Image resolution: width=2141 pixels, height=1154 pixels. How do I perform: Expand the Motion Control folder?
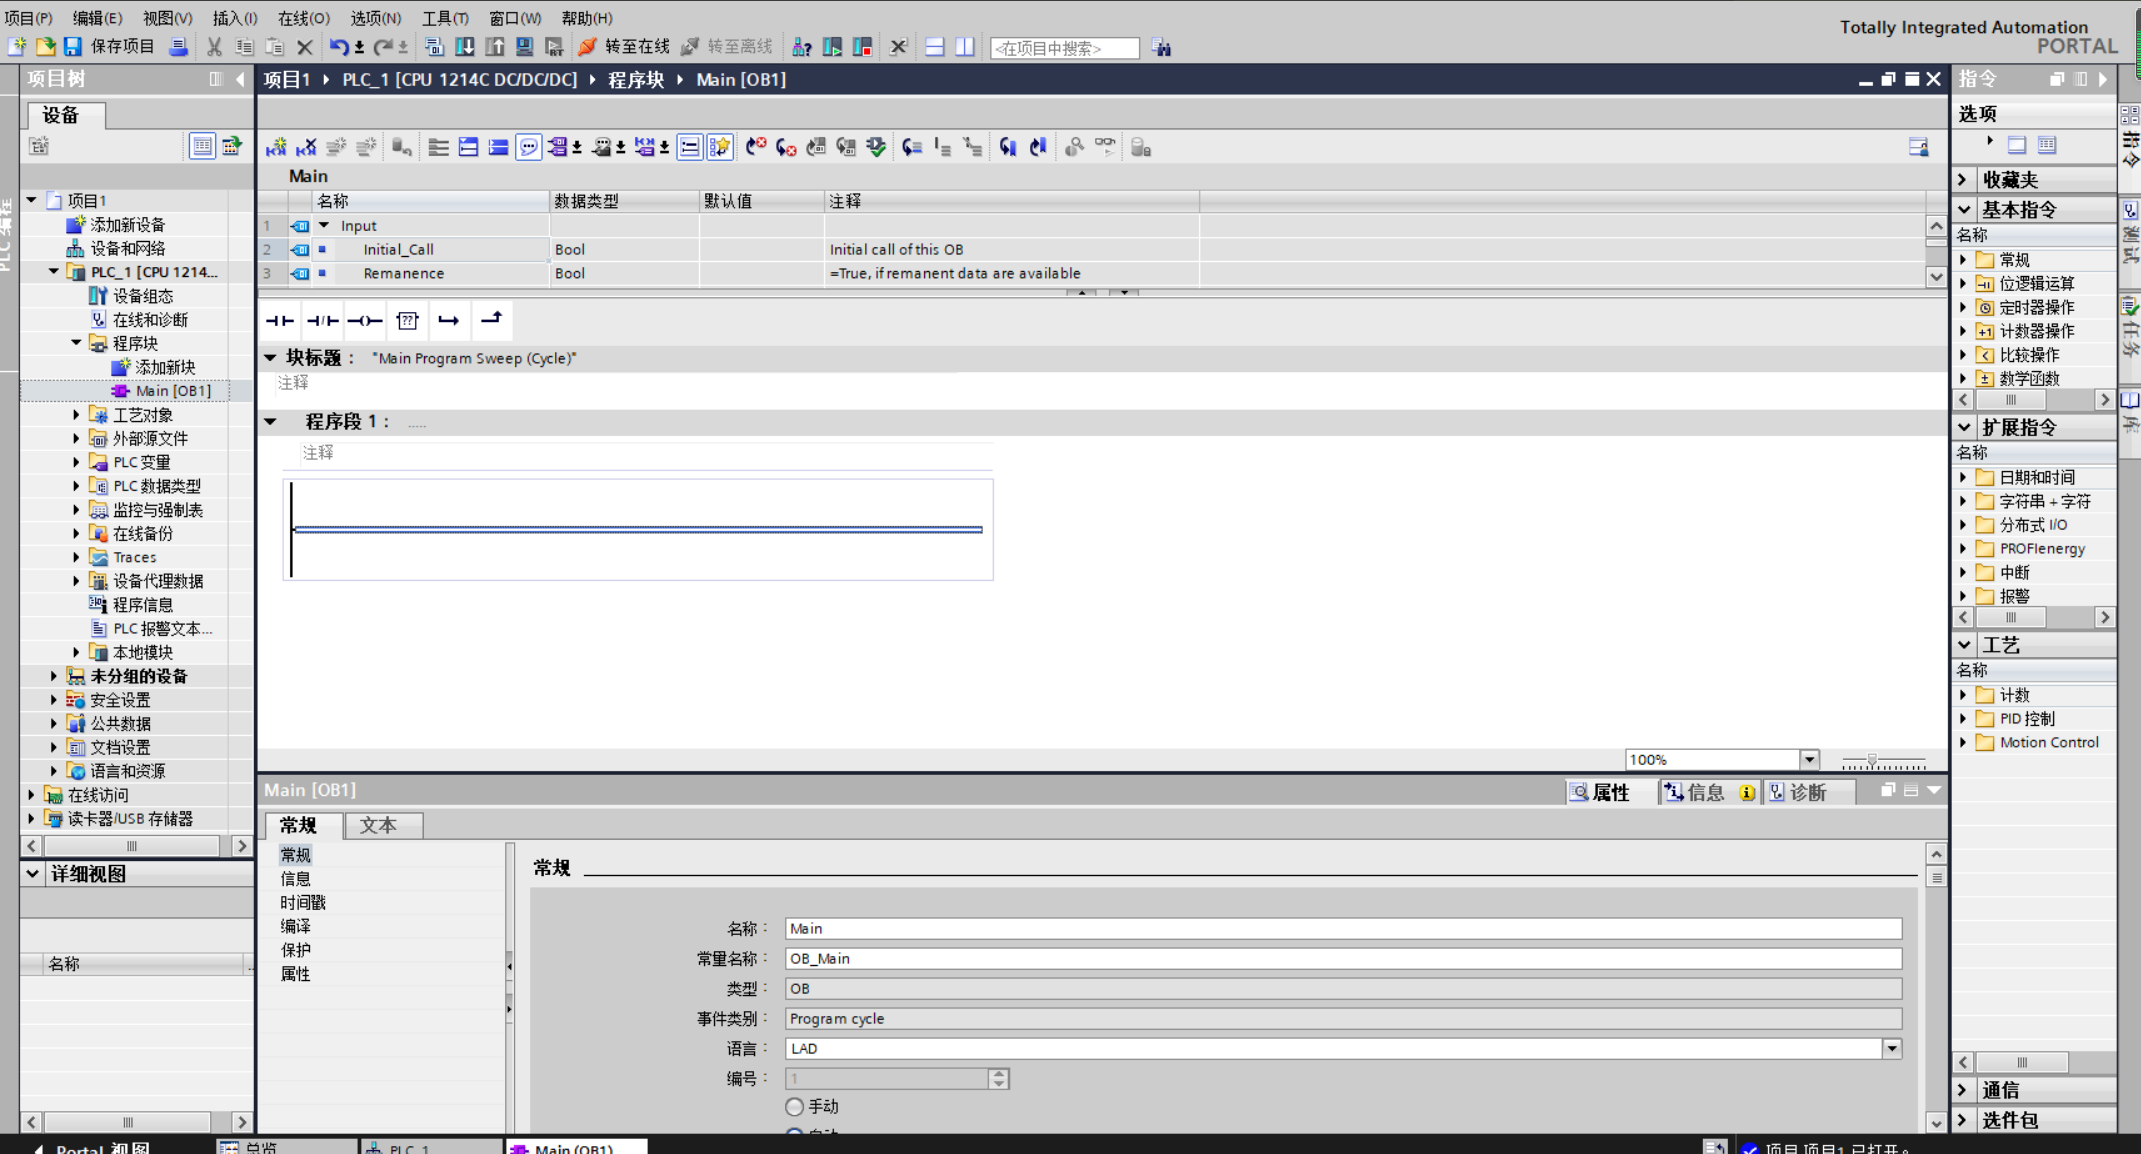click(1963, 742)
